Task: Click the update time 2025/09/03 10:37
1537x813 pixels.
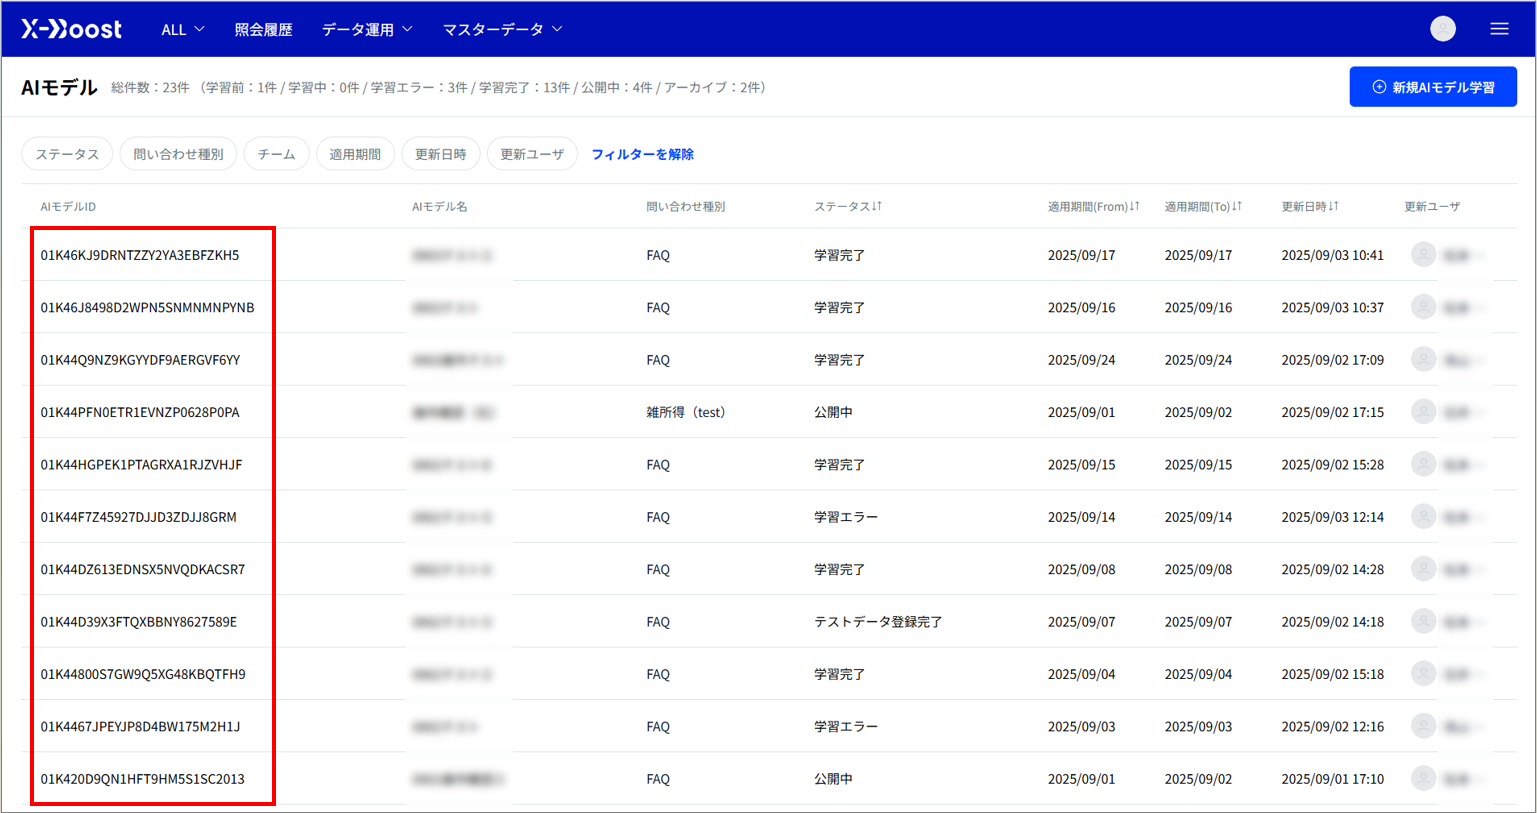Action: coord(1333,307)
